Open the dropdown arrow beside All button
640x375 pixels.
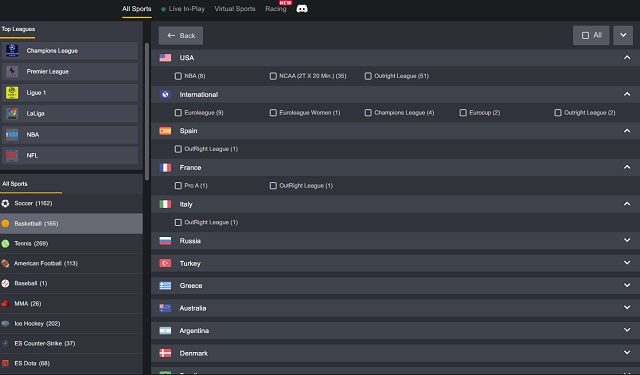coord(623,36)
